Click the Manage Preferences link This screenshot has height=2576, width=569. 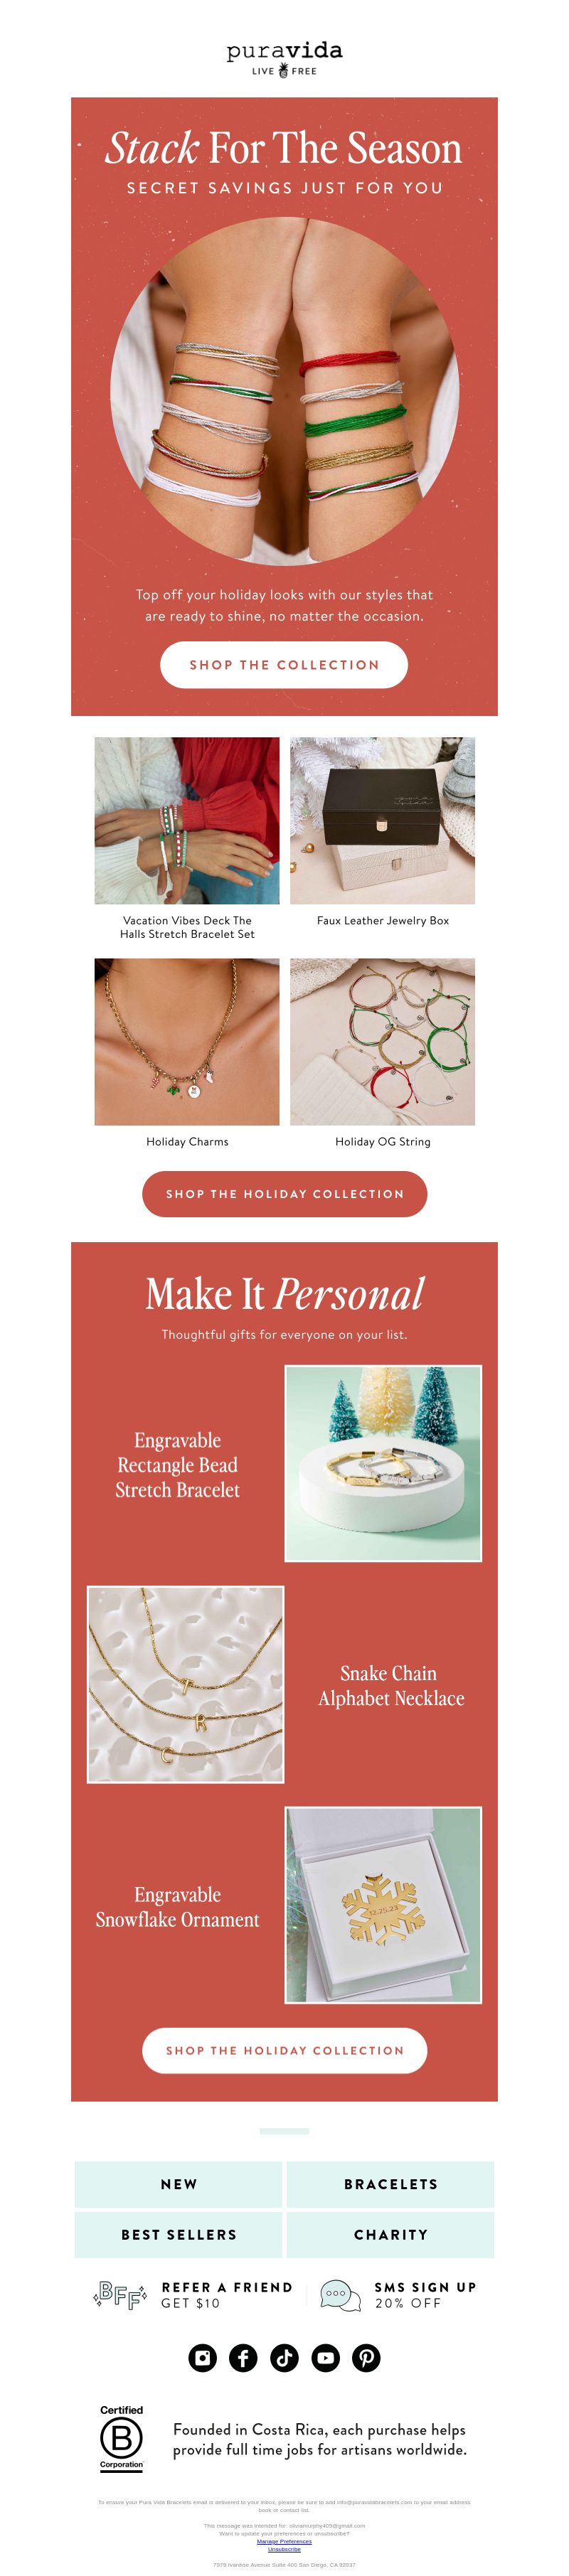284,2541
